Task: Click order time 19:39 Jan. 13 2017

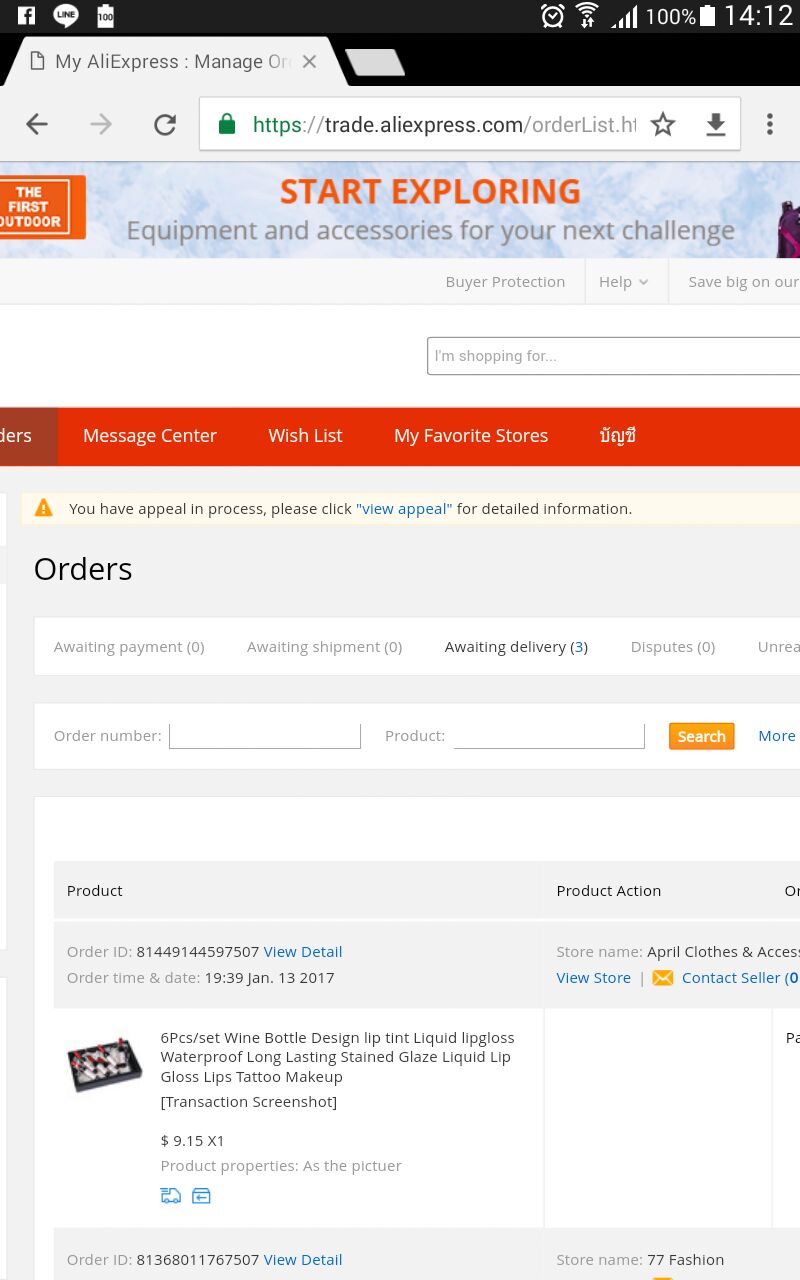Action: 270,978
